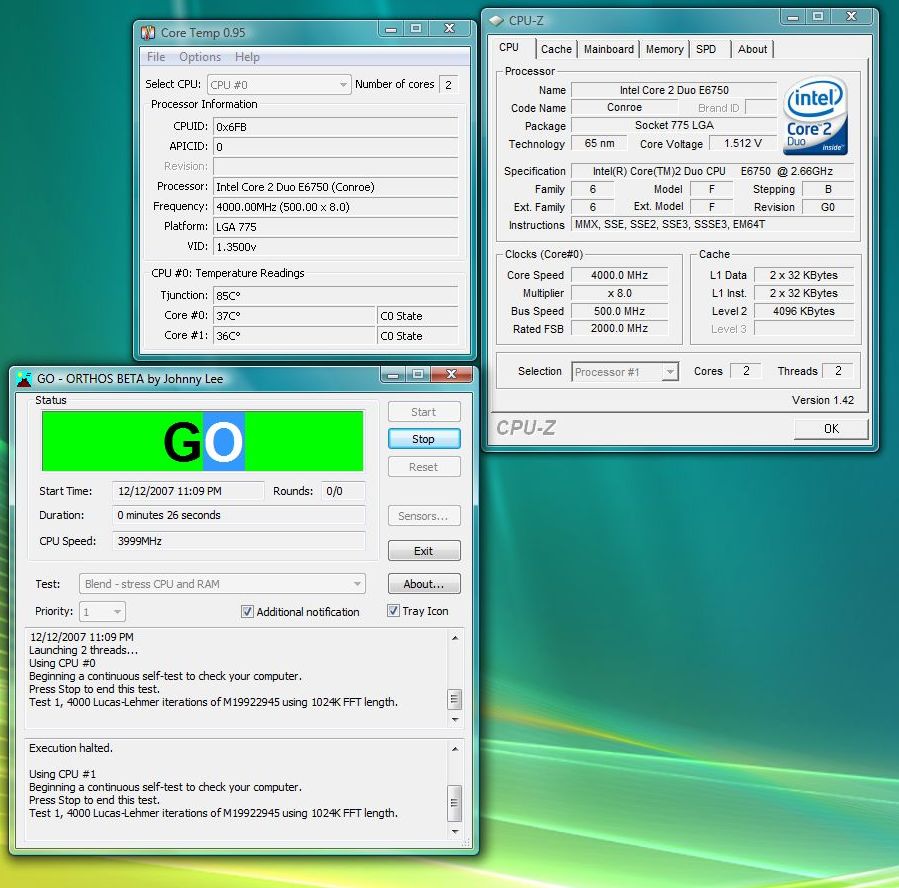Click the Reset button in ORTHOS
899x888 pixels.
[424, 467]
